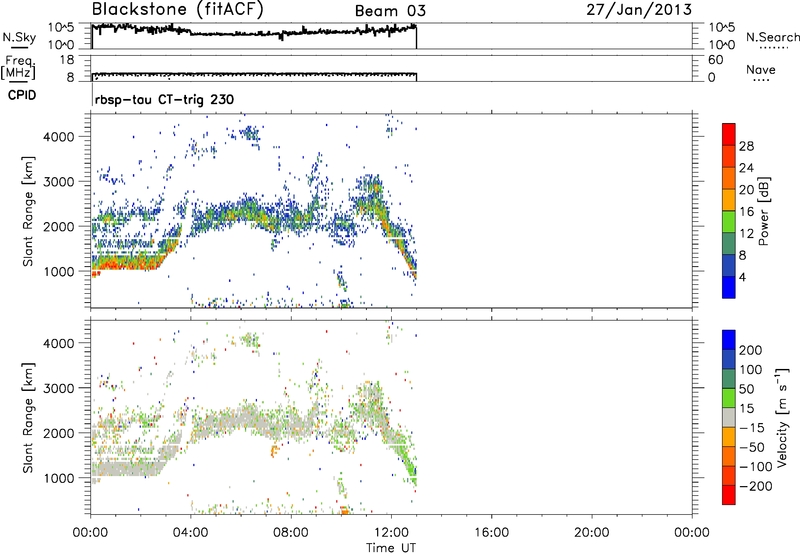This screenshot has width=800, height=554.
Task: Click the 'Nave' legend label
Action: (761, 69)
